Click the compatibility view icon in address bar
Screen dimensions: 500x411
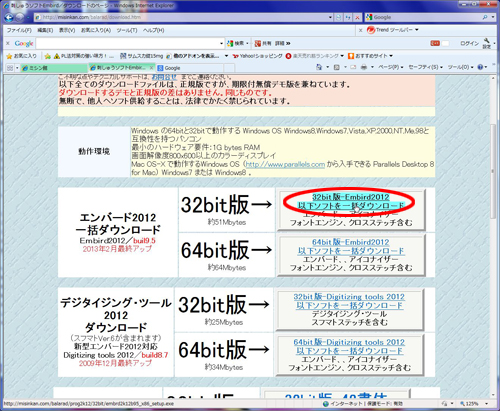pos(339,17)
